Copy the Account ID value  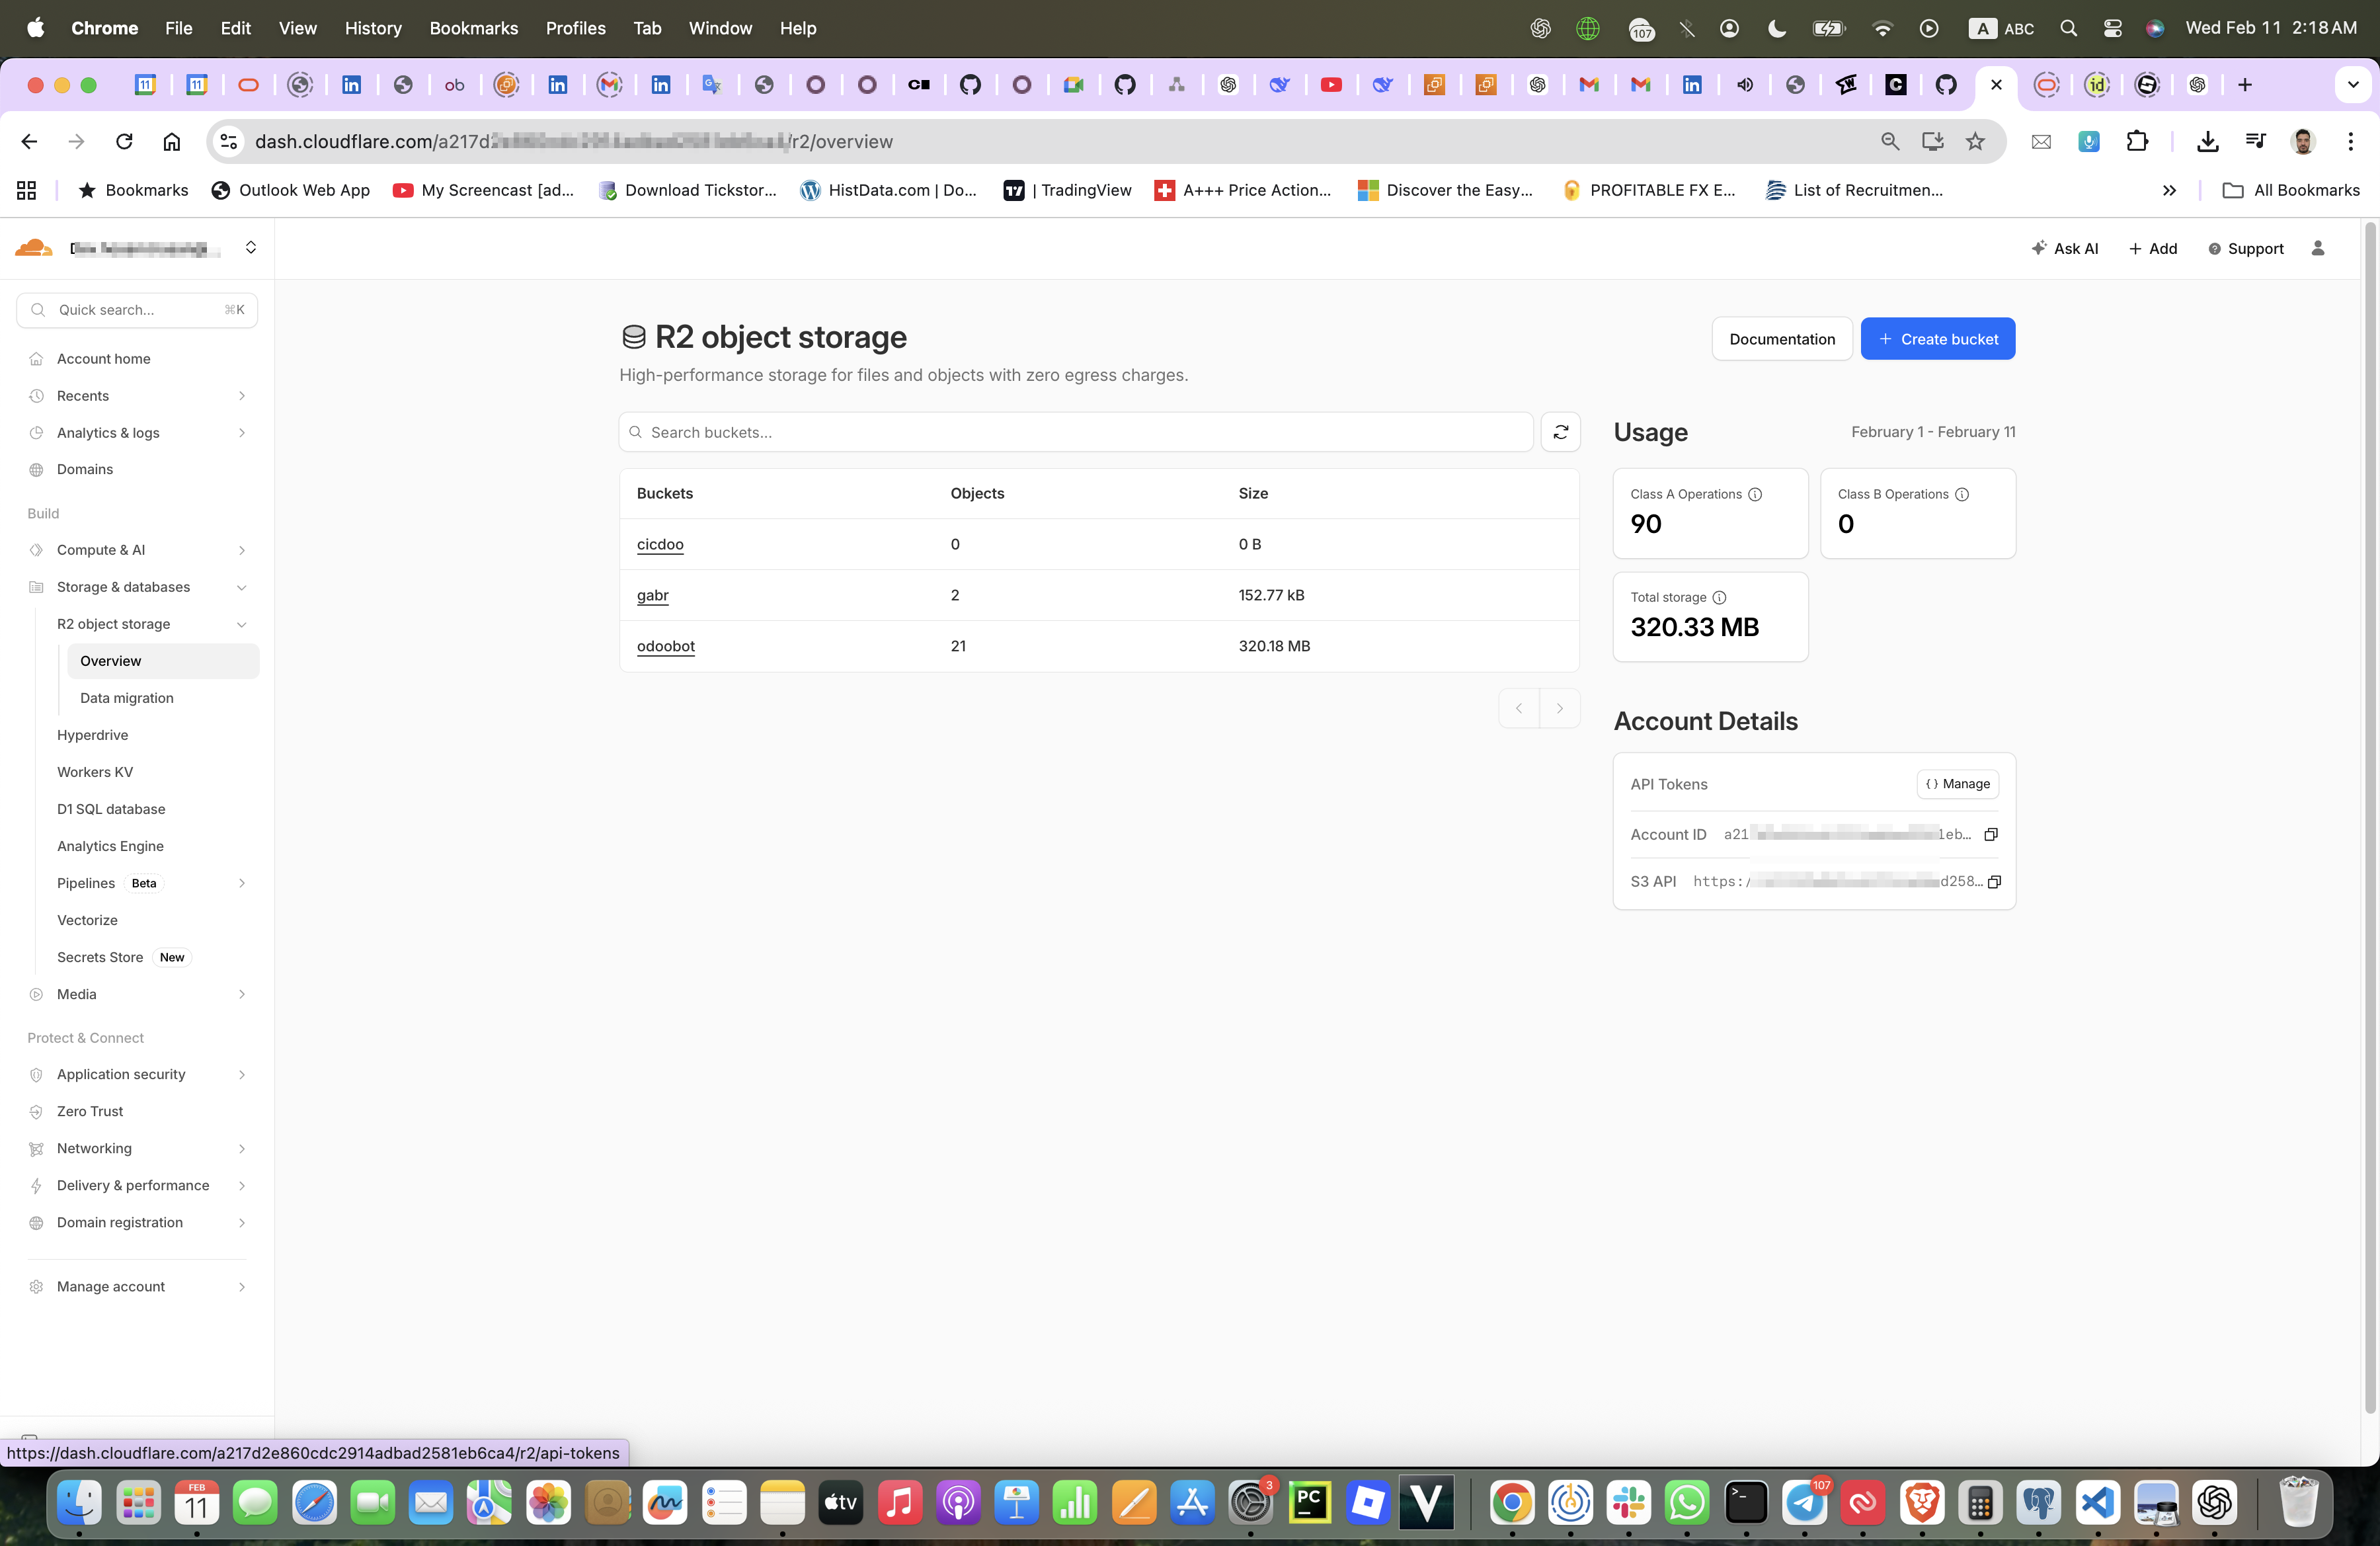tap(1991, 834)
